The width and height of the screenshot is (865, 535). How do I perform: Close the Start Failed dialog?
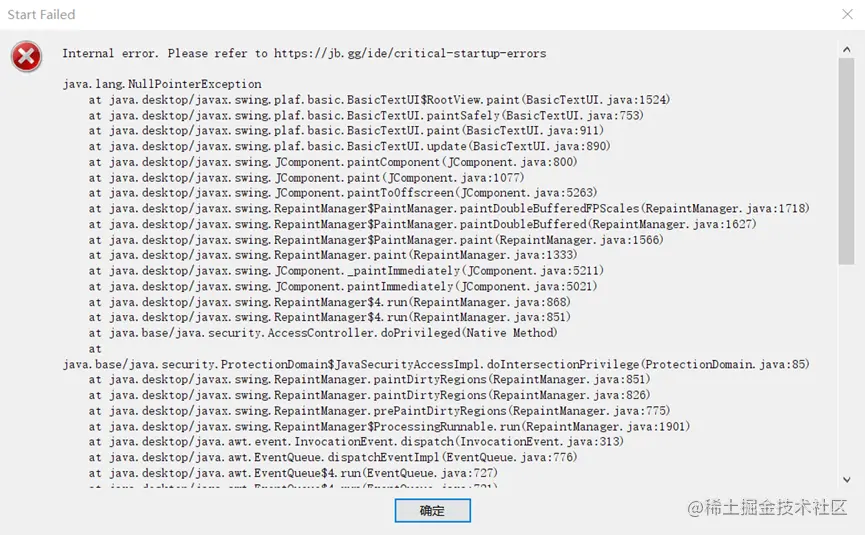(847, 14)
